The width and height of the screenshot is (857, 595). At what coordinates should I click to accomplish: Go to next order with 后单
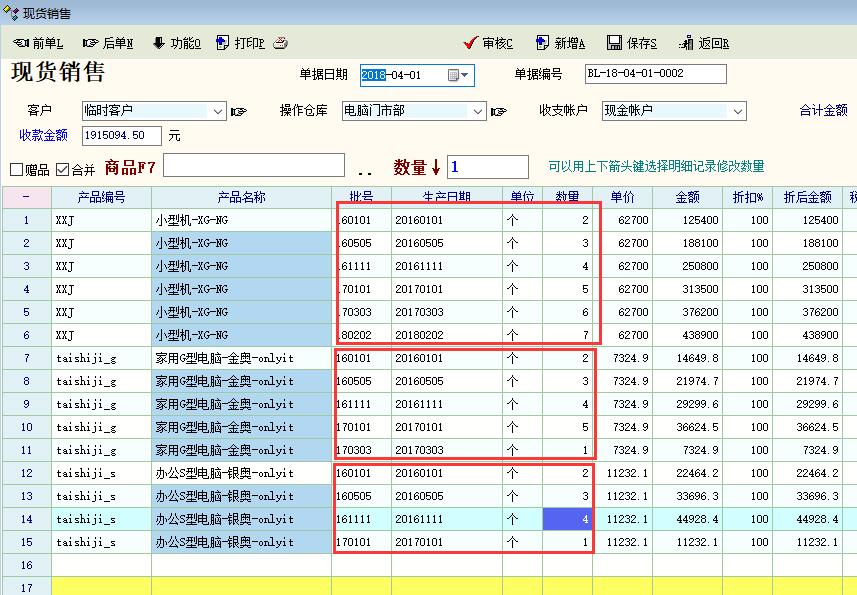tap(108, 43)
